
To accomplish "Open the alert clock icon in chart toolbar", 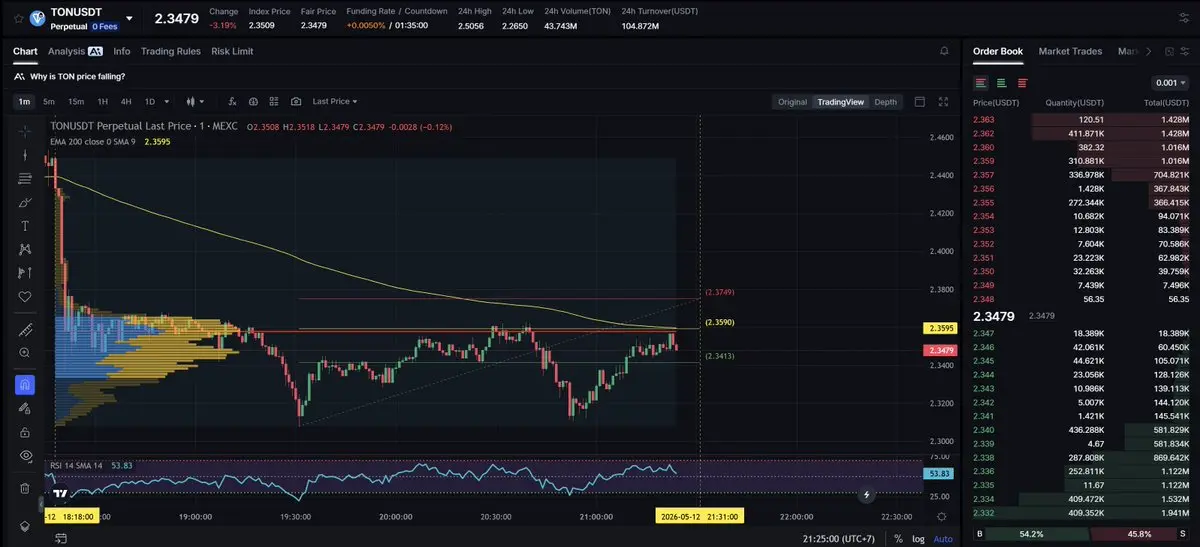I will click(253, 101).
